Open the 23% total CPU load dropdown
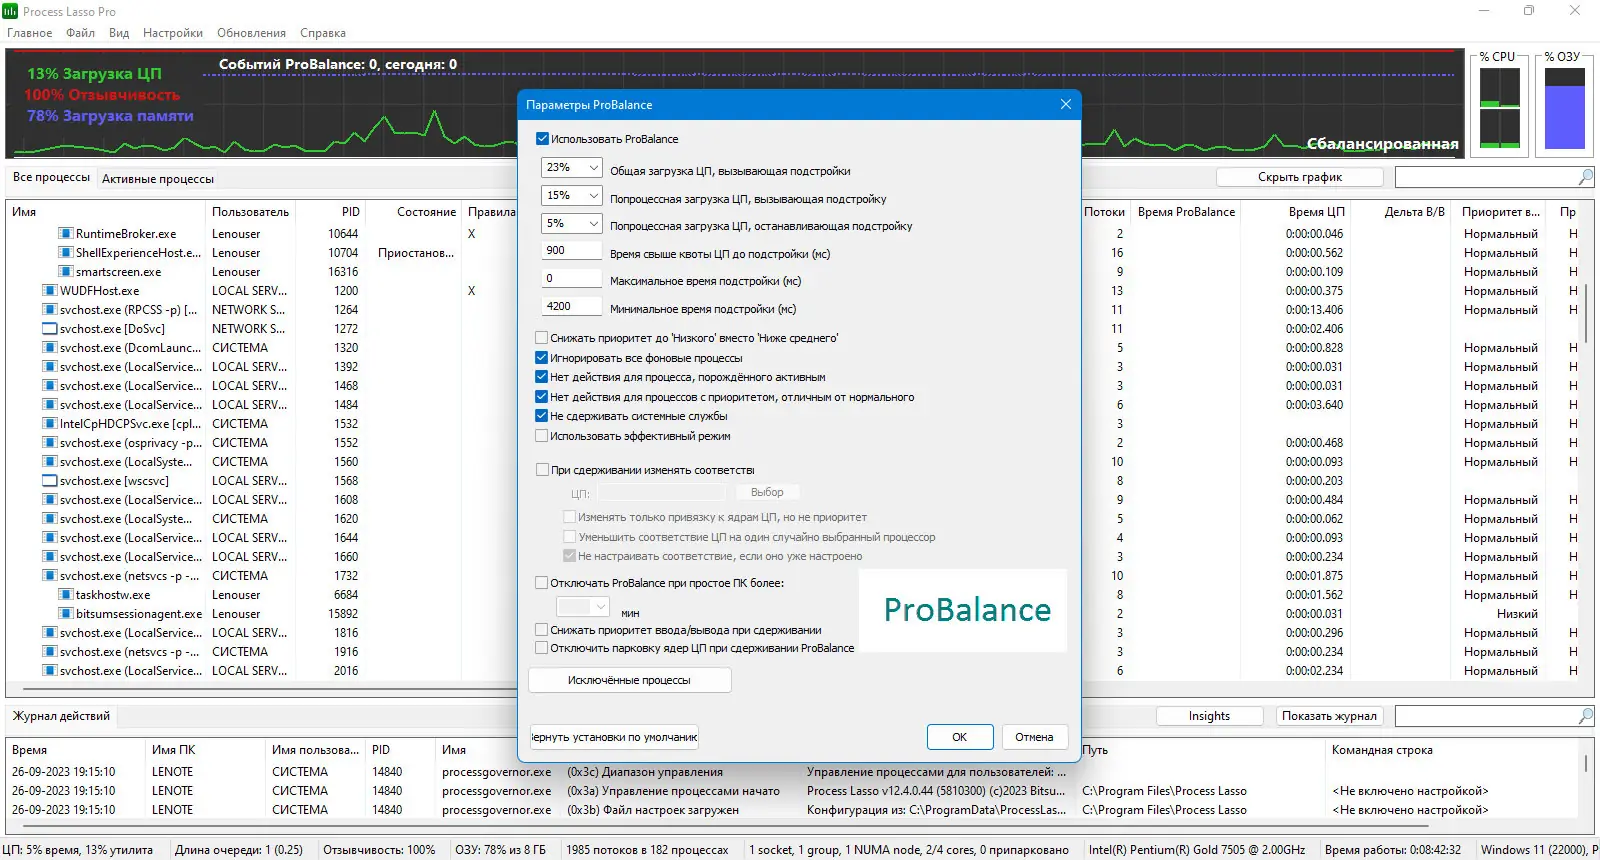Viewport: 1600px width, 860px height. (x=572, y=168)
